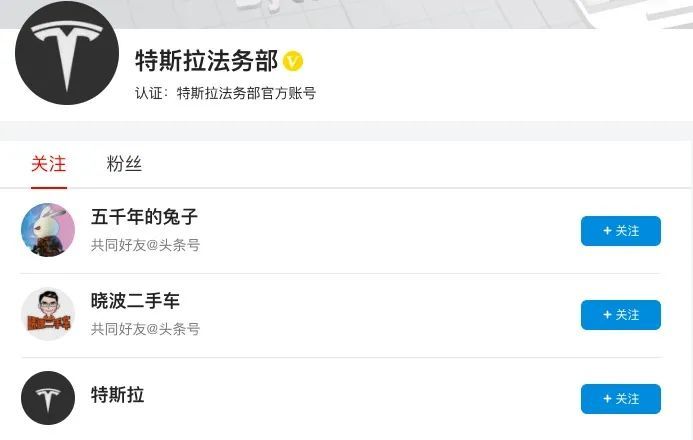Click the Tesla Legal Department profile avatar
Viewport: 693px width, 440px height.
pos(67,53)
